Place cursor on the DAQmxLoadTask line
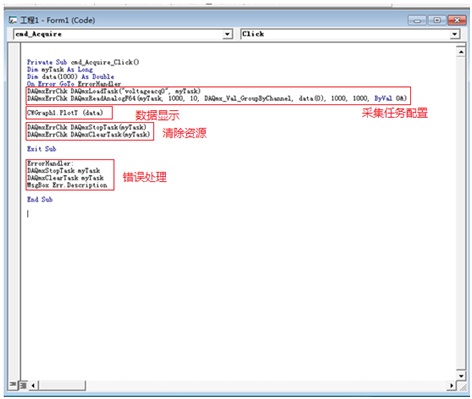 pyautogui.click(x=114, y=91)
